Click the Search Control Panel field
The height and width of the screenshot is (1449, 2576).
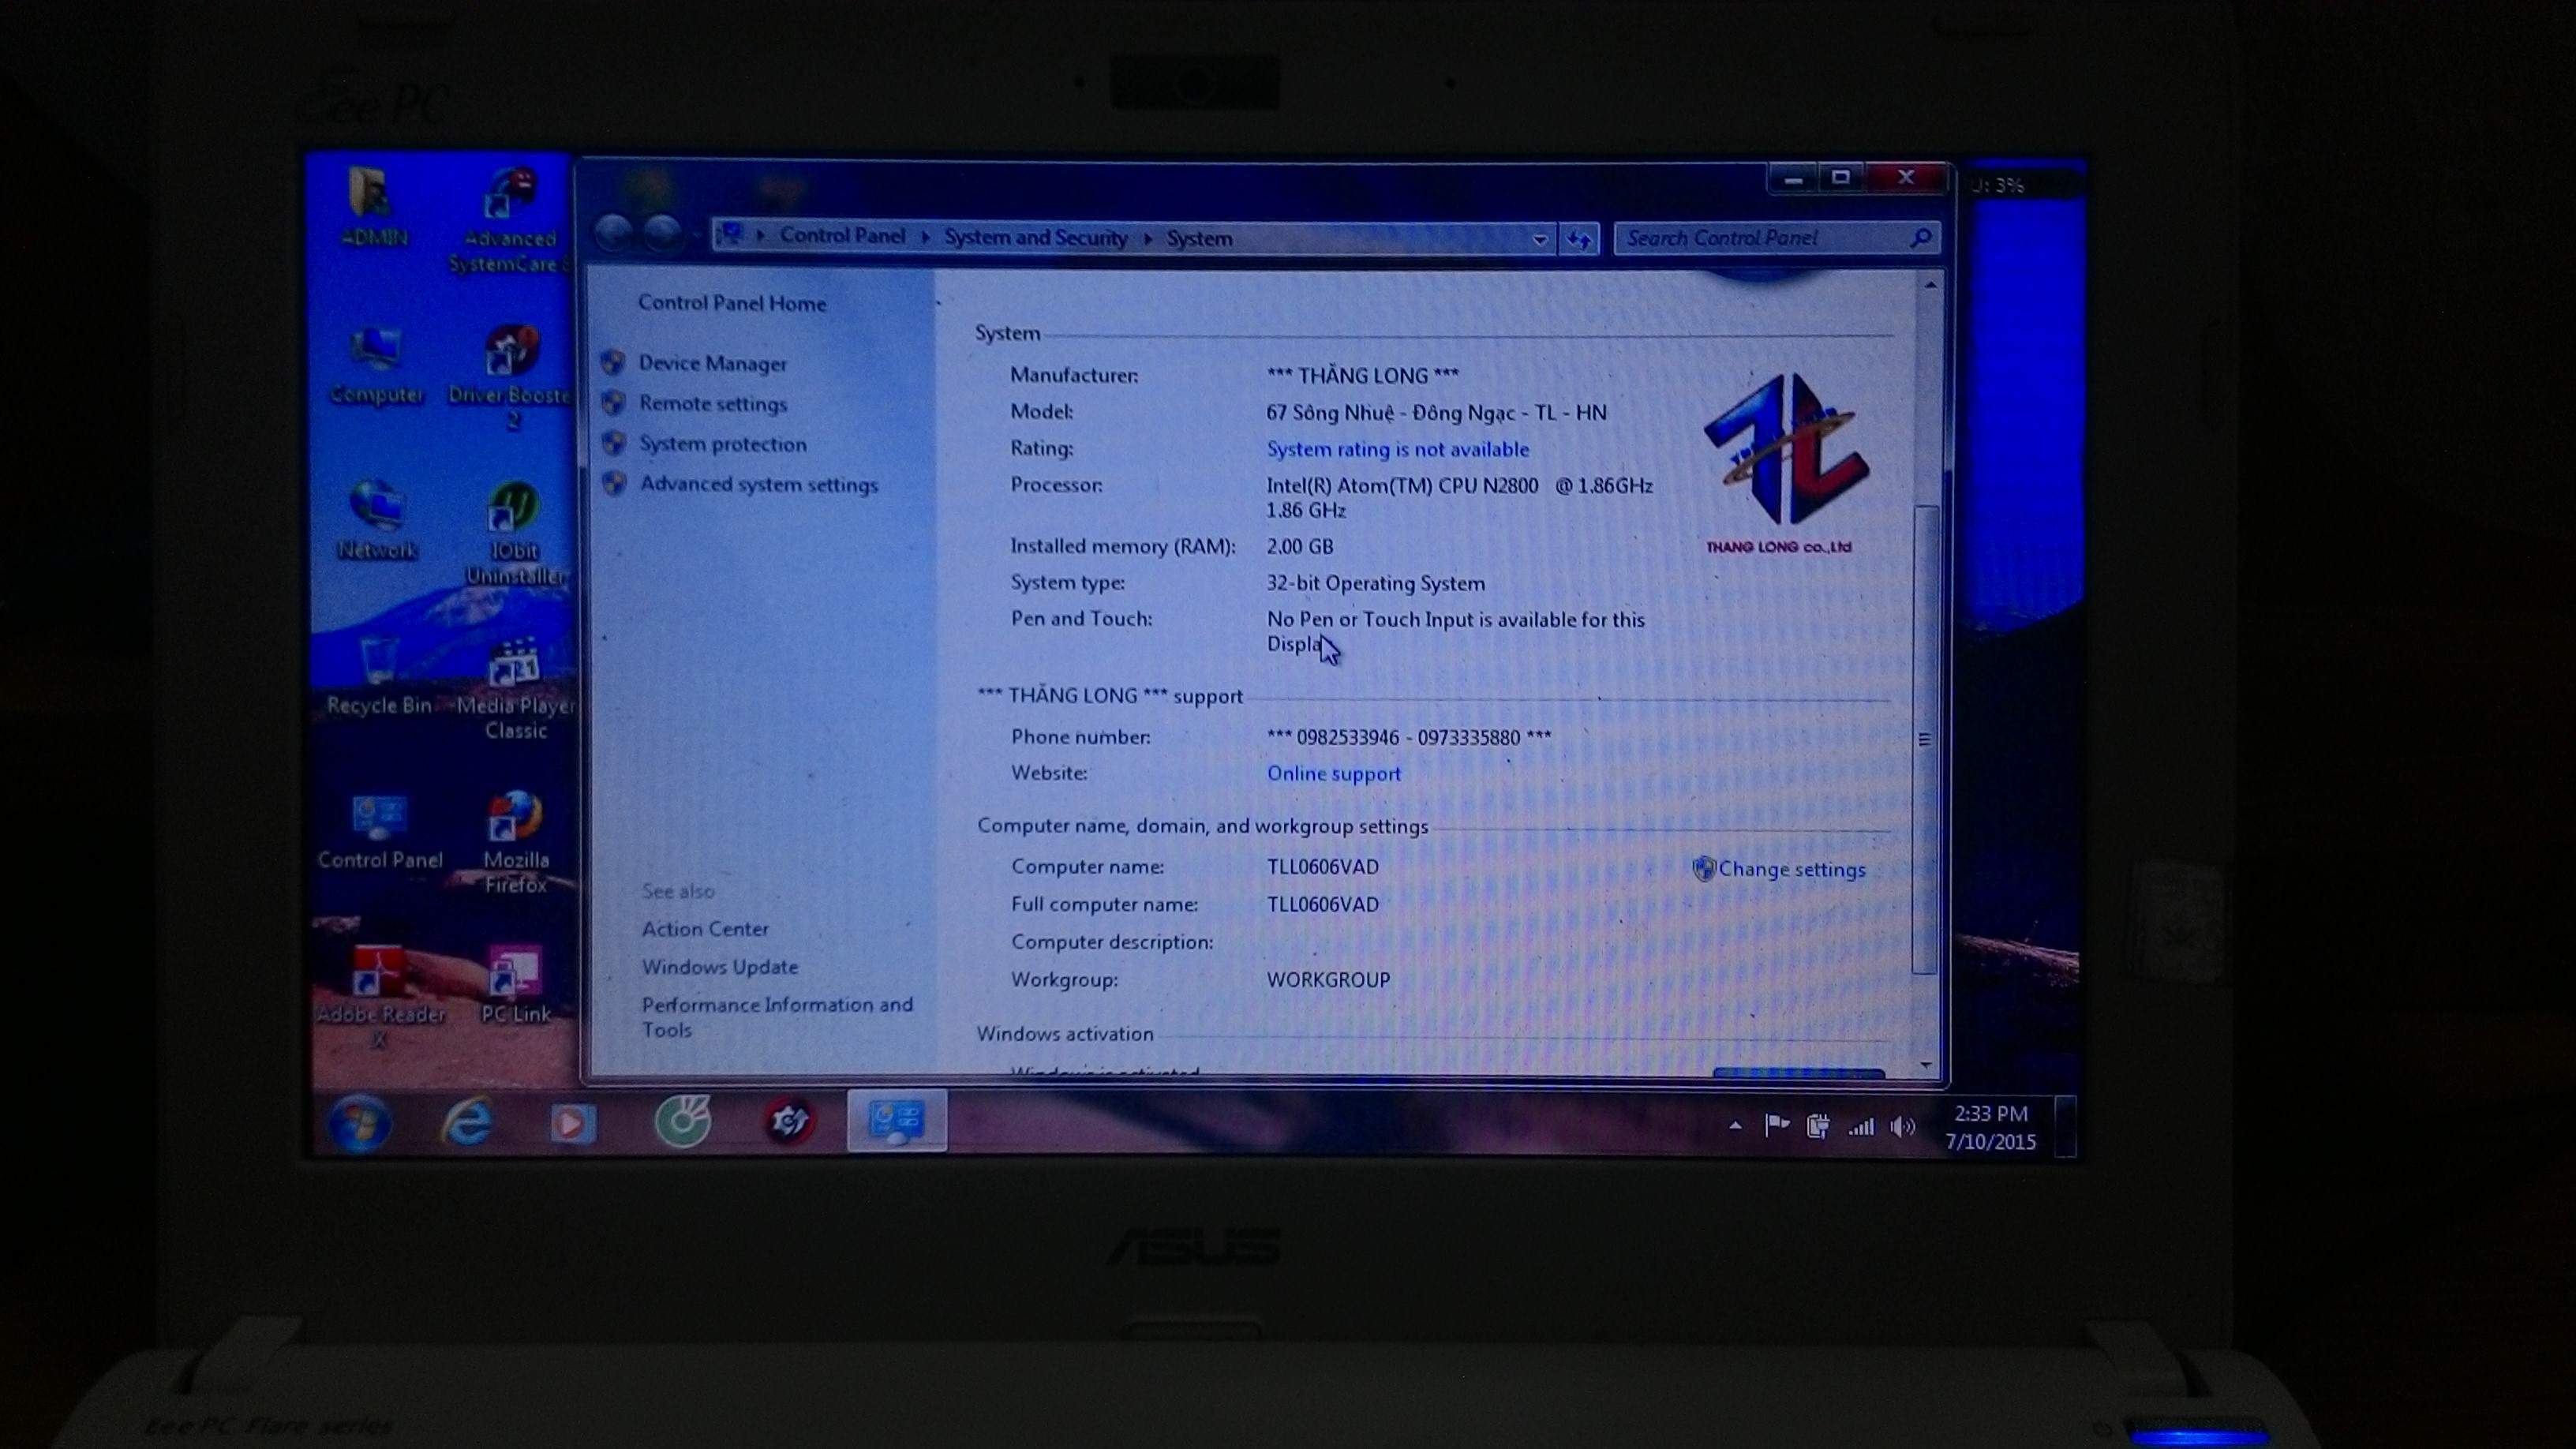point(1776,238)
